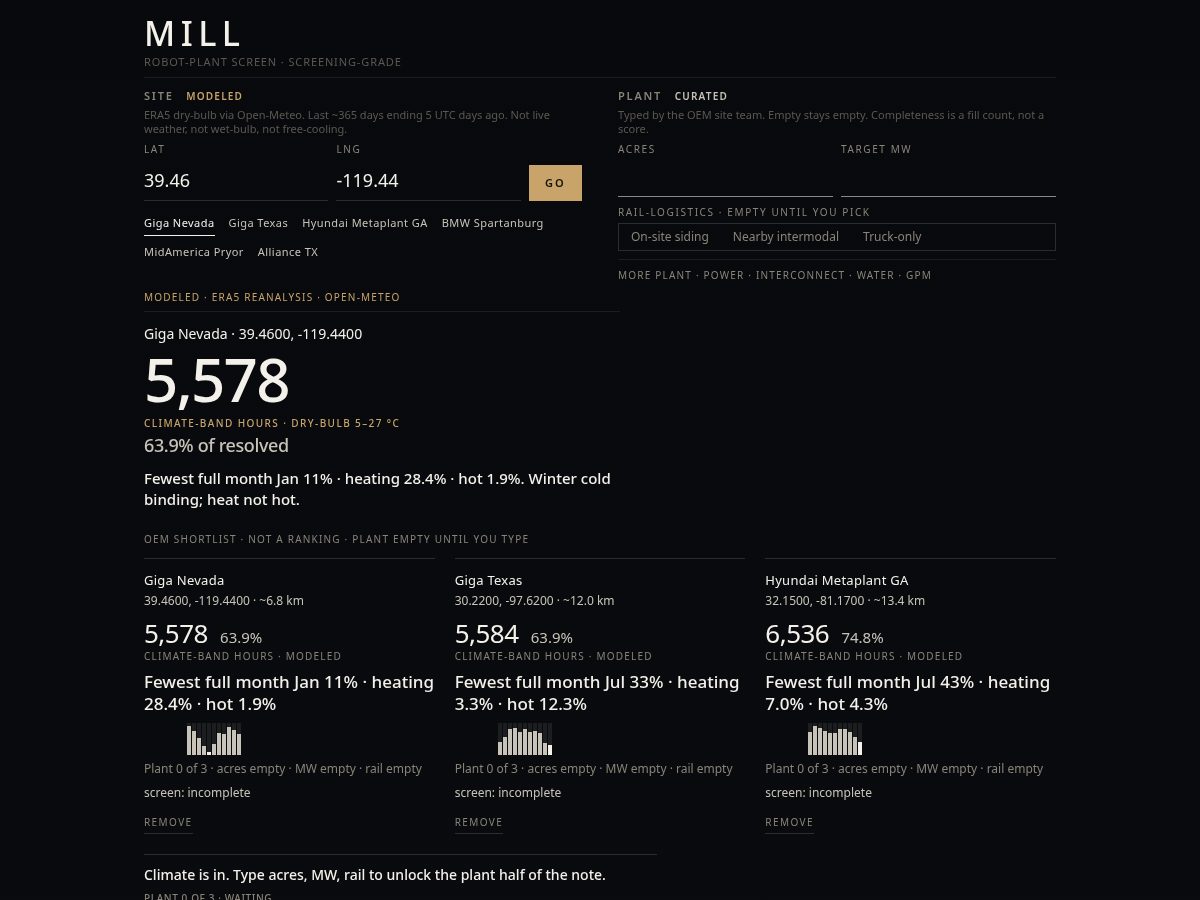The width and height of the screenshot is (1200, 900).
Task: Click 'screen: incomplete' on Giga Texas card
Action: tap(508, 793)
